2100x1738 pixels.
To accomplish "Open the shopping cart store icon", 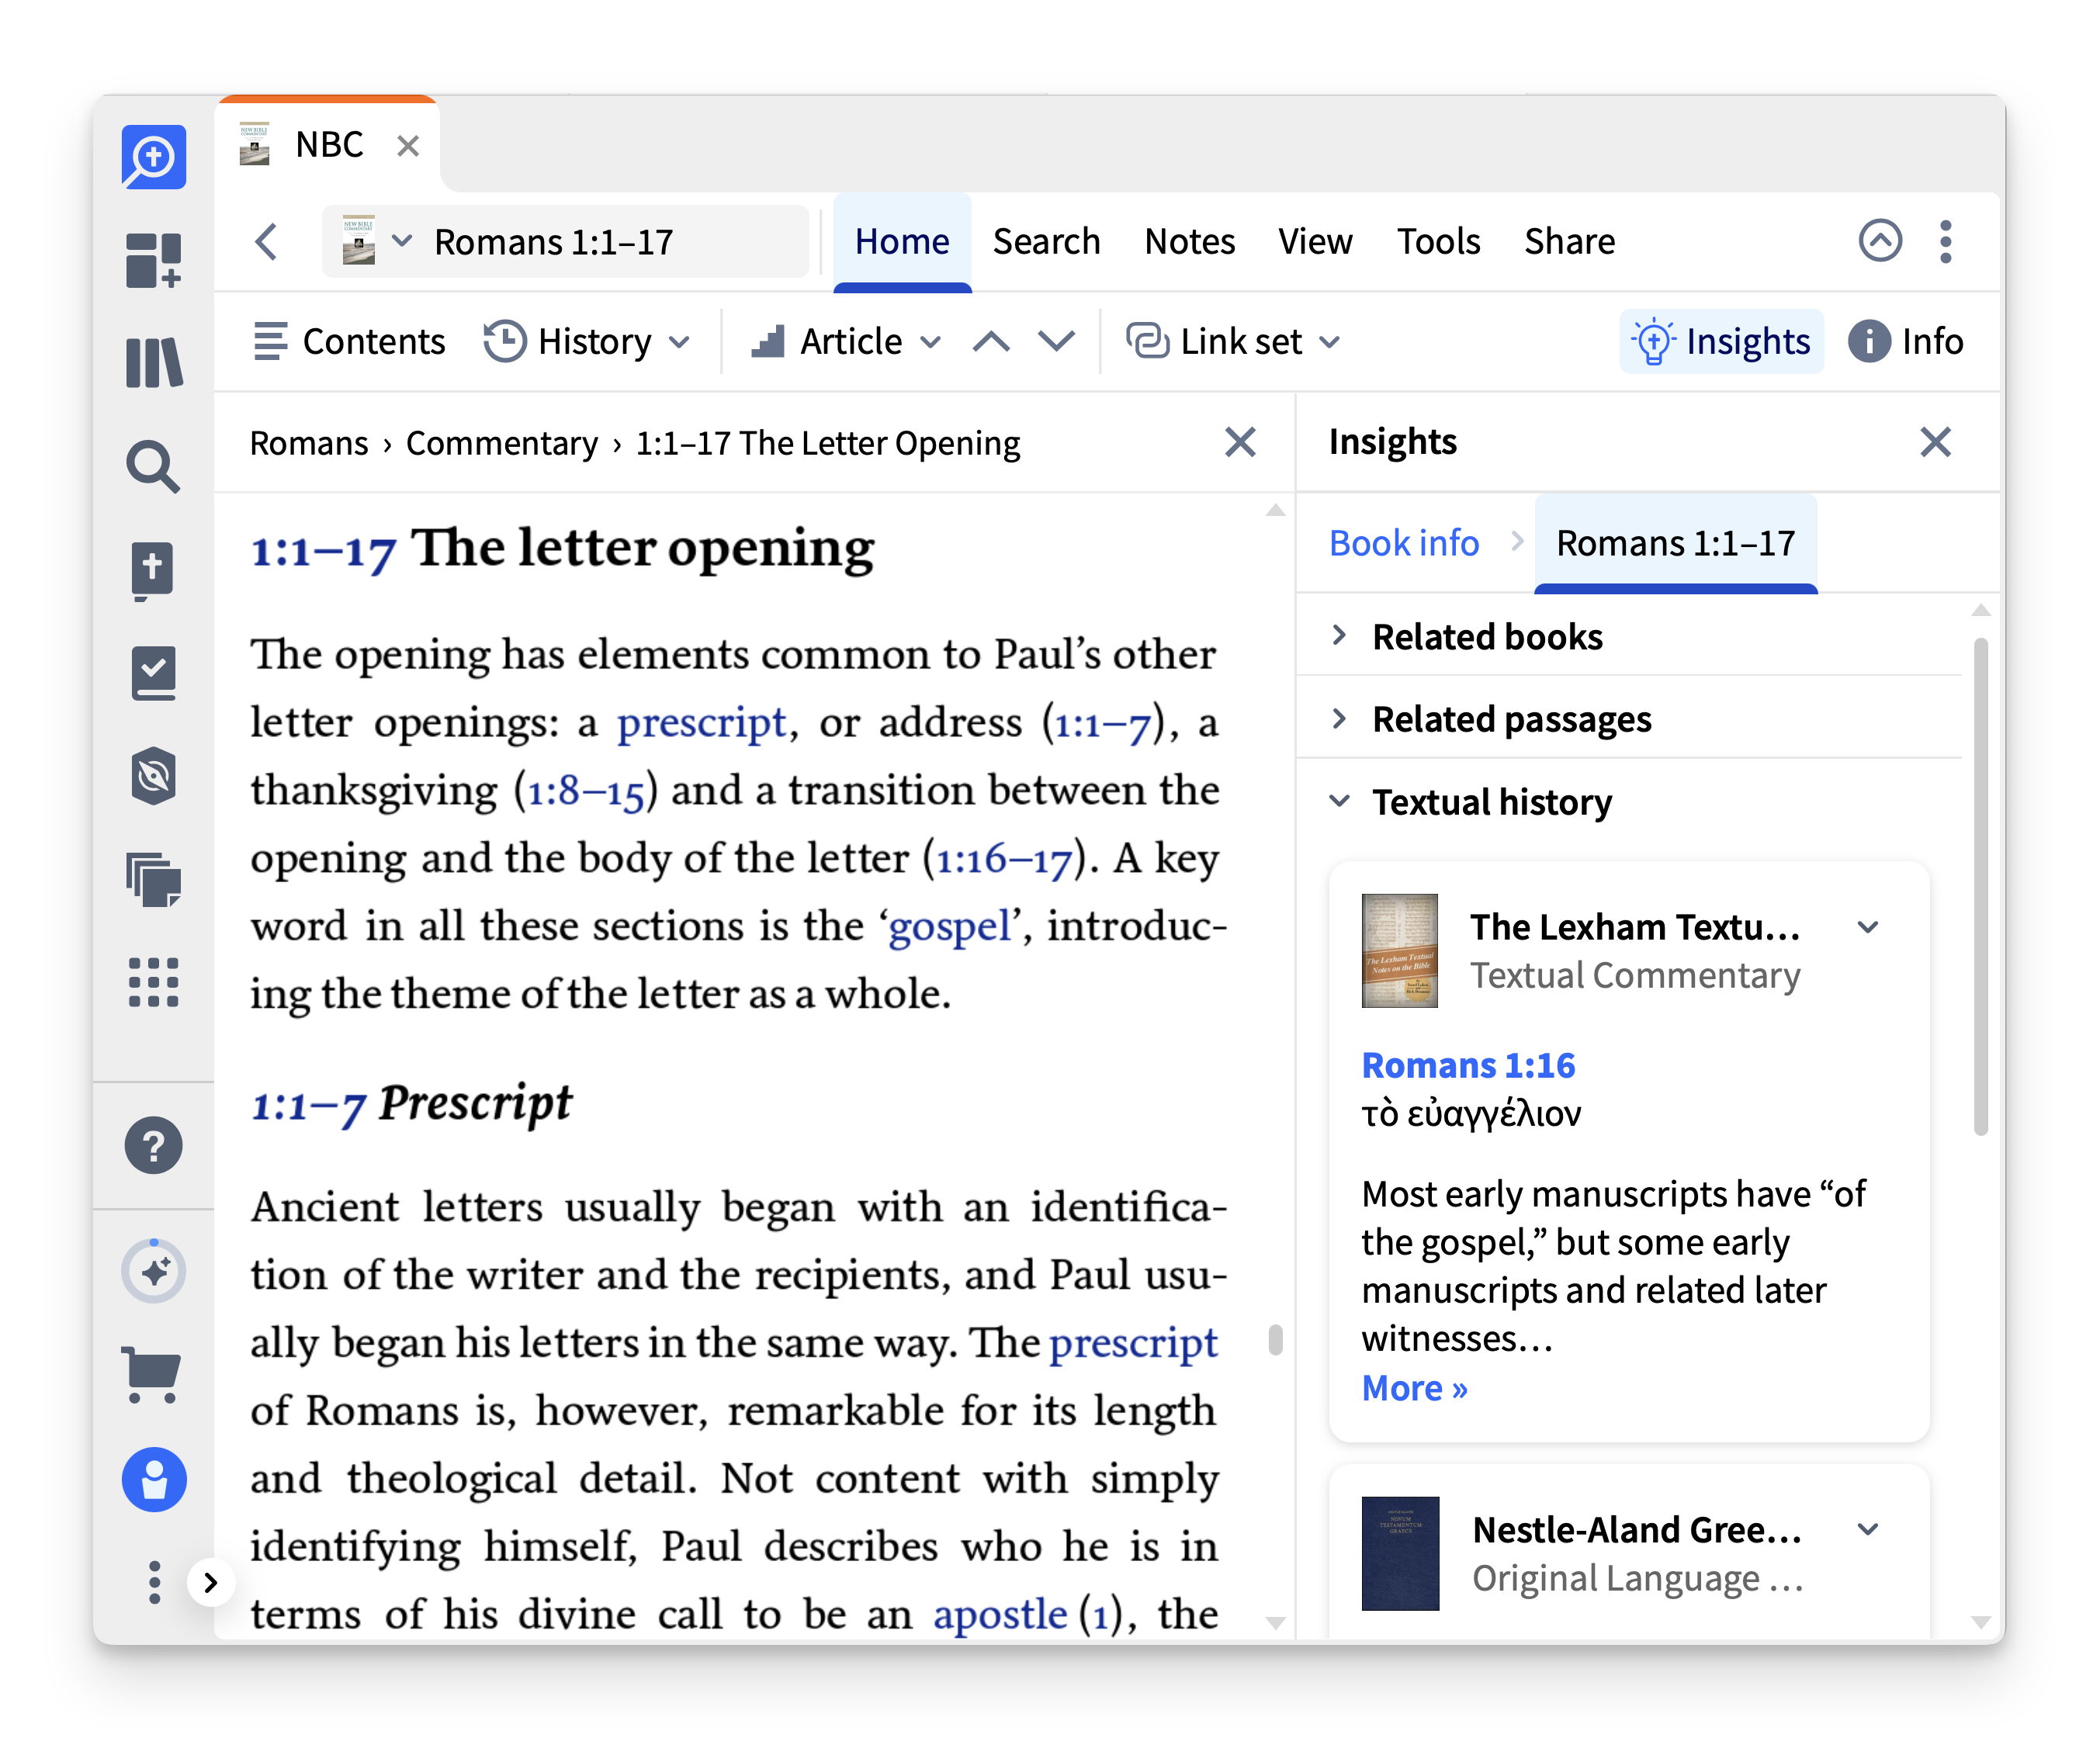I will pyautogui.click(x=152, y=1375).
